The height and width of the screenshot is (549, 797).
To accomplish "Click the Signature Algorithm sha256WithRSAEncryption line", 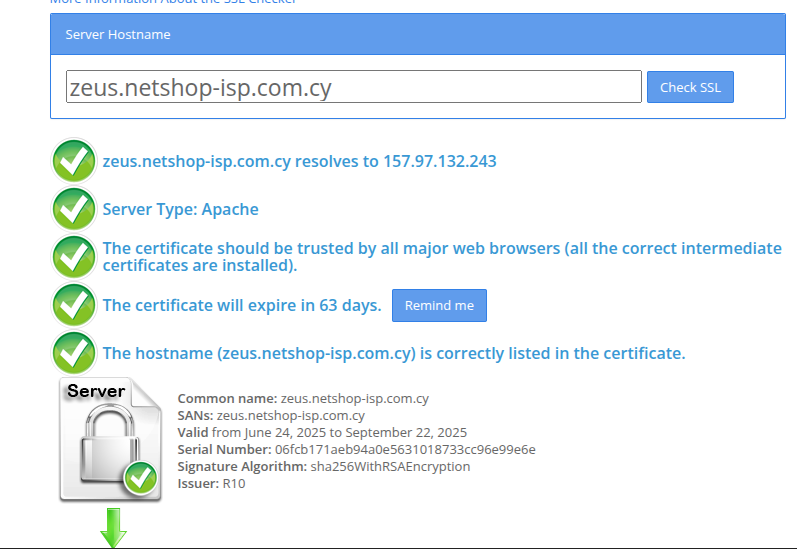I will coord(324,467).
